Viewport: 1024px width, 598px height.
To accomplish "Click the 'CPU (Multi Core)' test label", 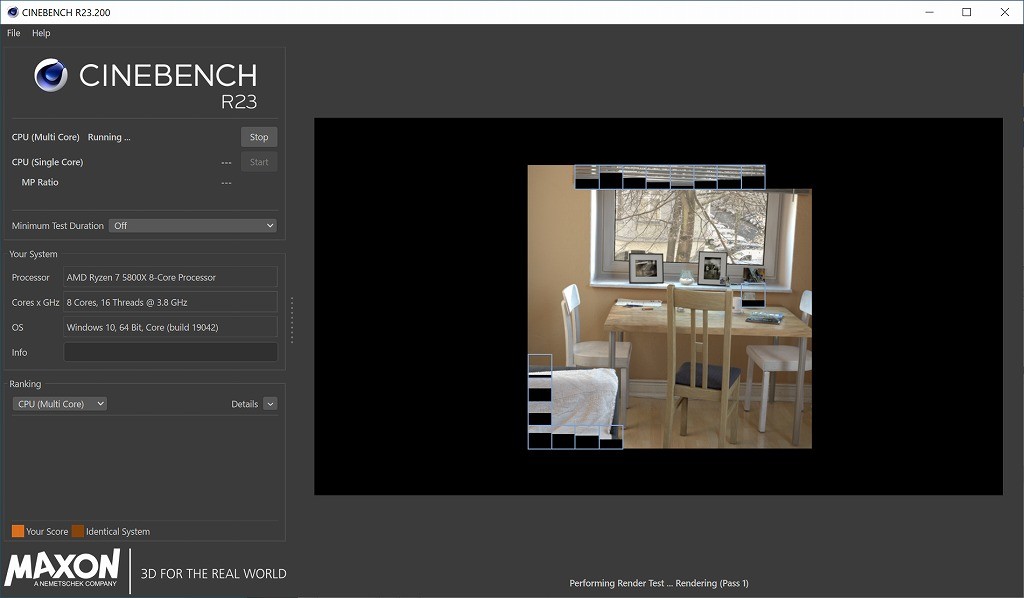I will [45, 137].
